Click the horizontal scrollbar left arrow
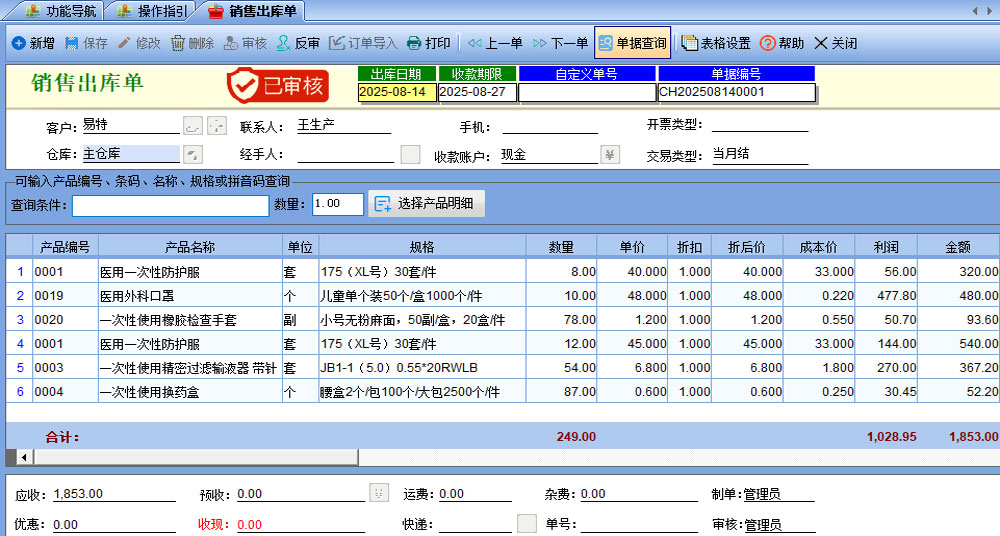This screenshot has width=1000, height=536. coord(24,457)
